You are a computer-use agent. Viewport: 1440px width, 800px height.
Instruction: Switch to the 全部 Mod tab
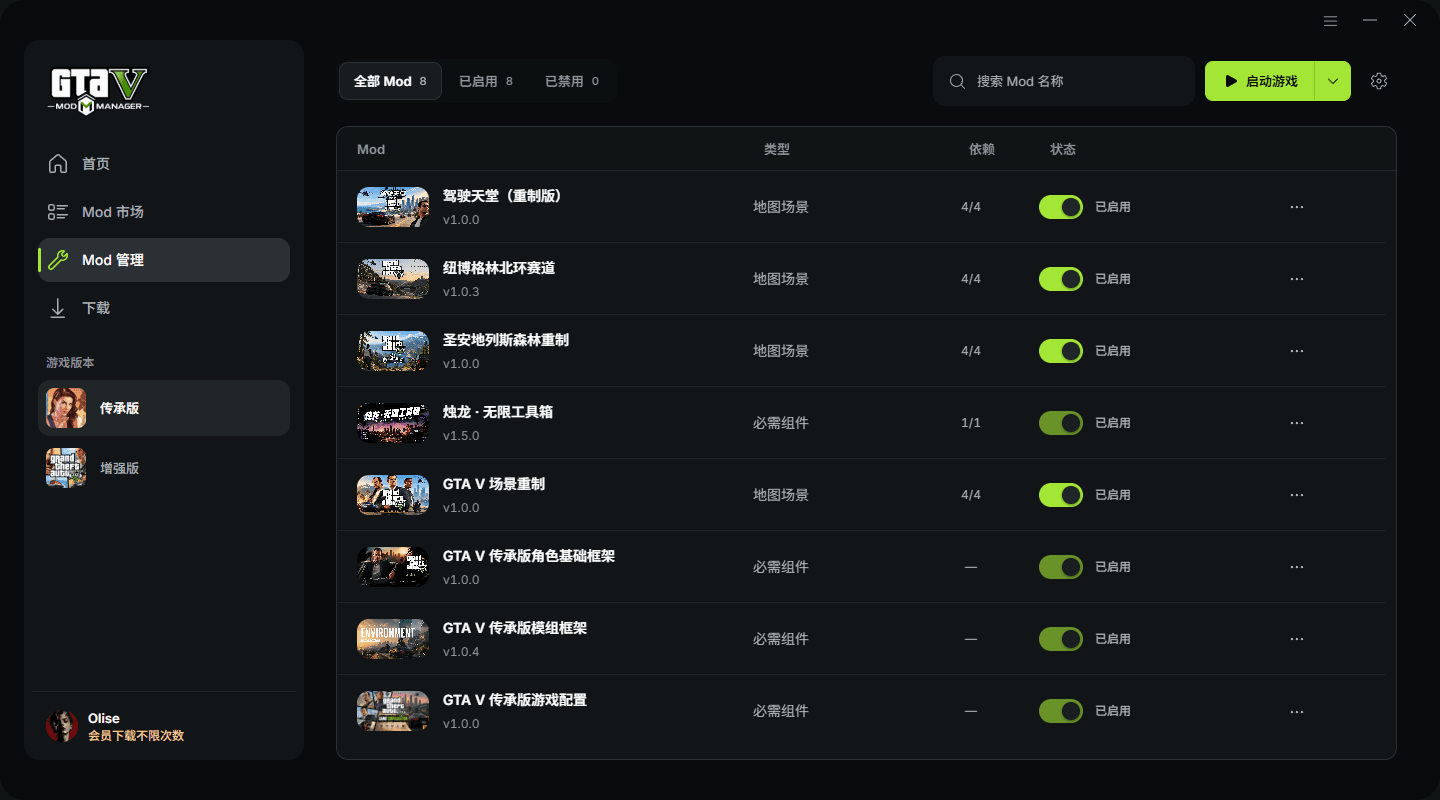(x=390, y=81)
